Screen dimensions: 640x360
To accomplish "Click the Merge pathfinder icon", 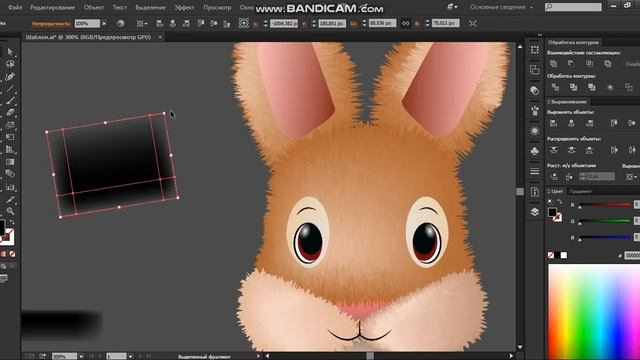I will 591,87.
